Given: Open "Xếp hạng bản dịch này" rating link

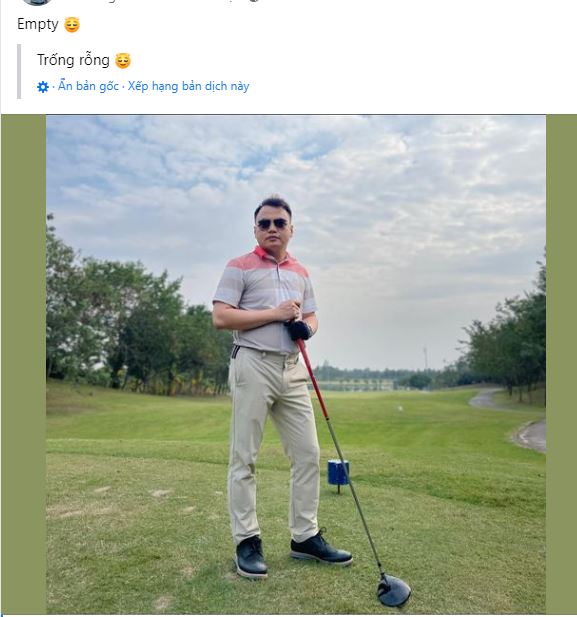Looking at the screenshot, I should tap(189, 86).
